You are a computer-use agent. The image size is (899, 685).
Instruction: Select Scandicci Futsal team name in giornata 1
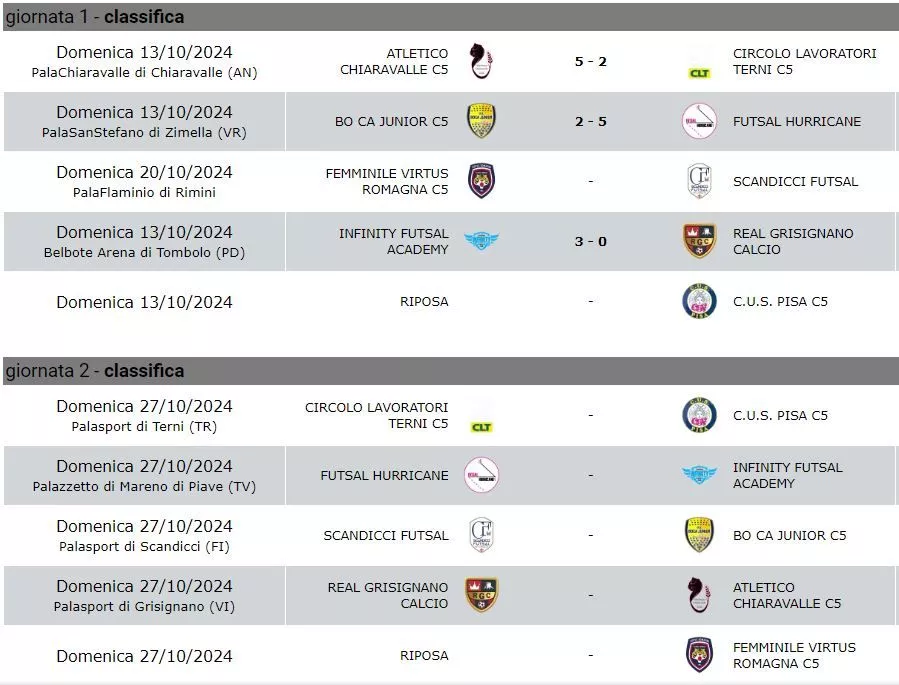[795, 181]
